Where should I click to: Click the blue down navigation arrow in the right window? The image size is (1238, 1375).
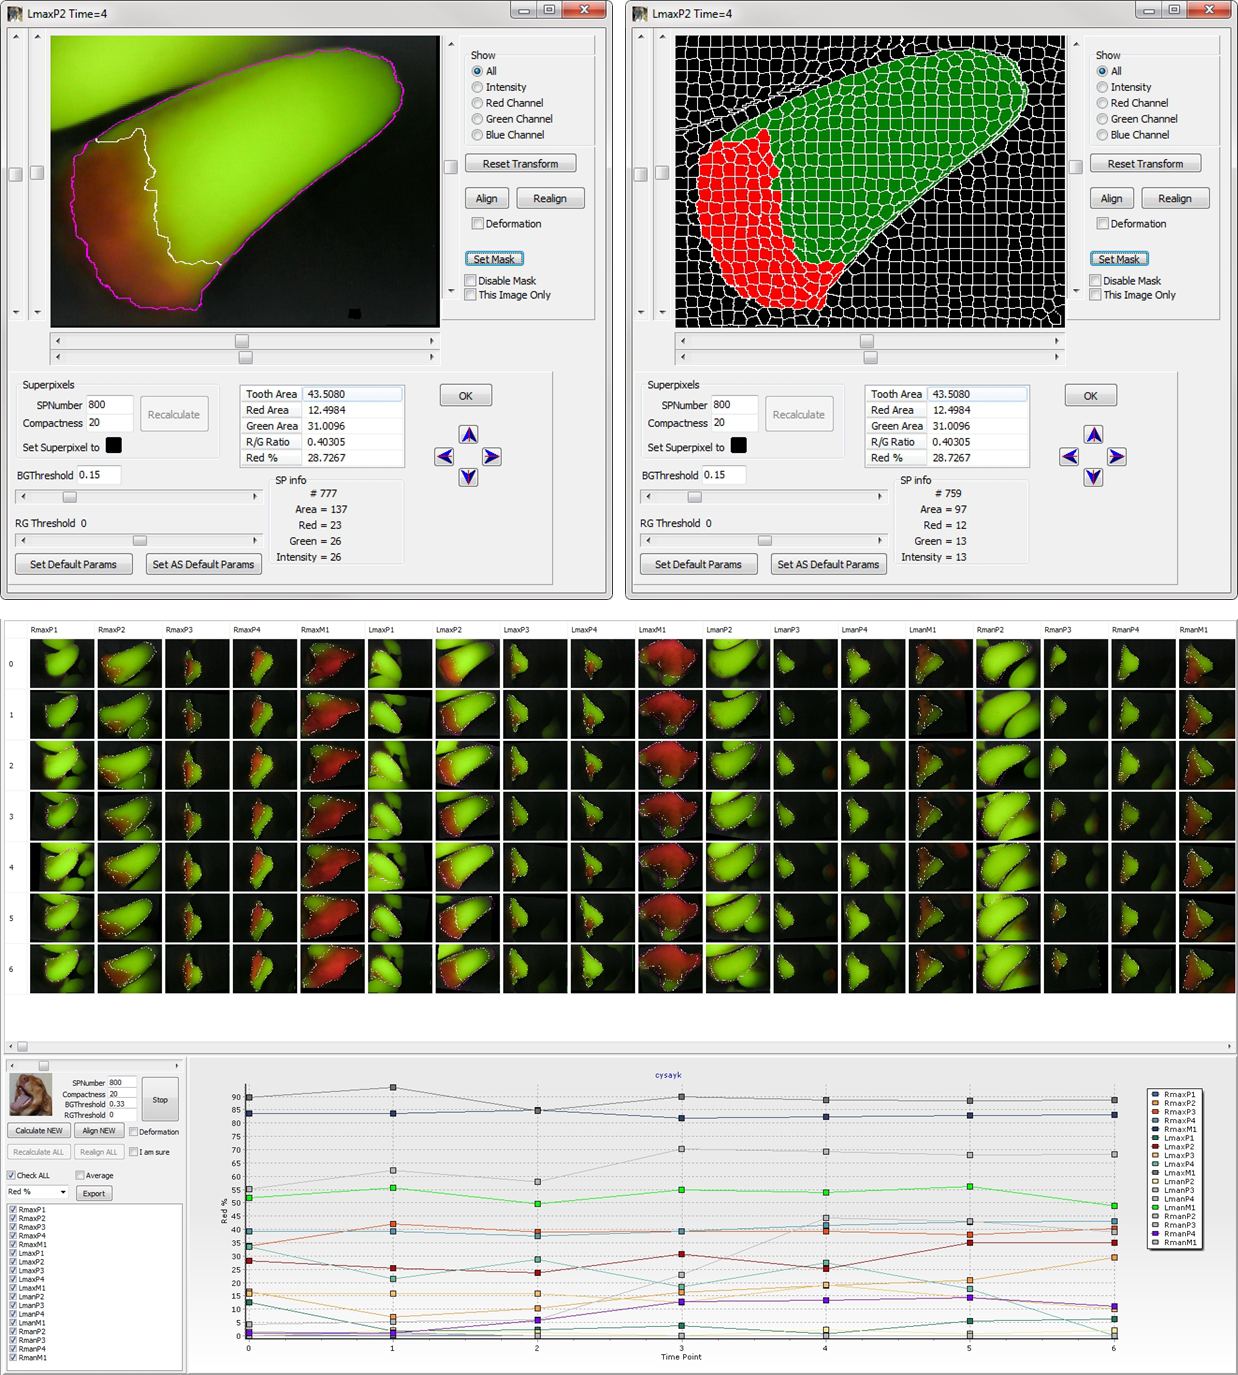click(x=1093, y=477)
